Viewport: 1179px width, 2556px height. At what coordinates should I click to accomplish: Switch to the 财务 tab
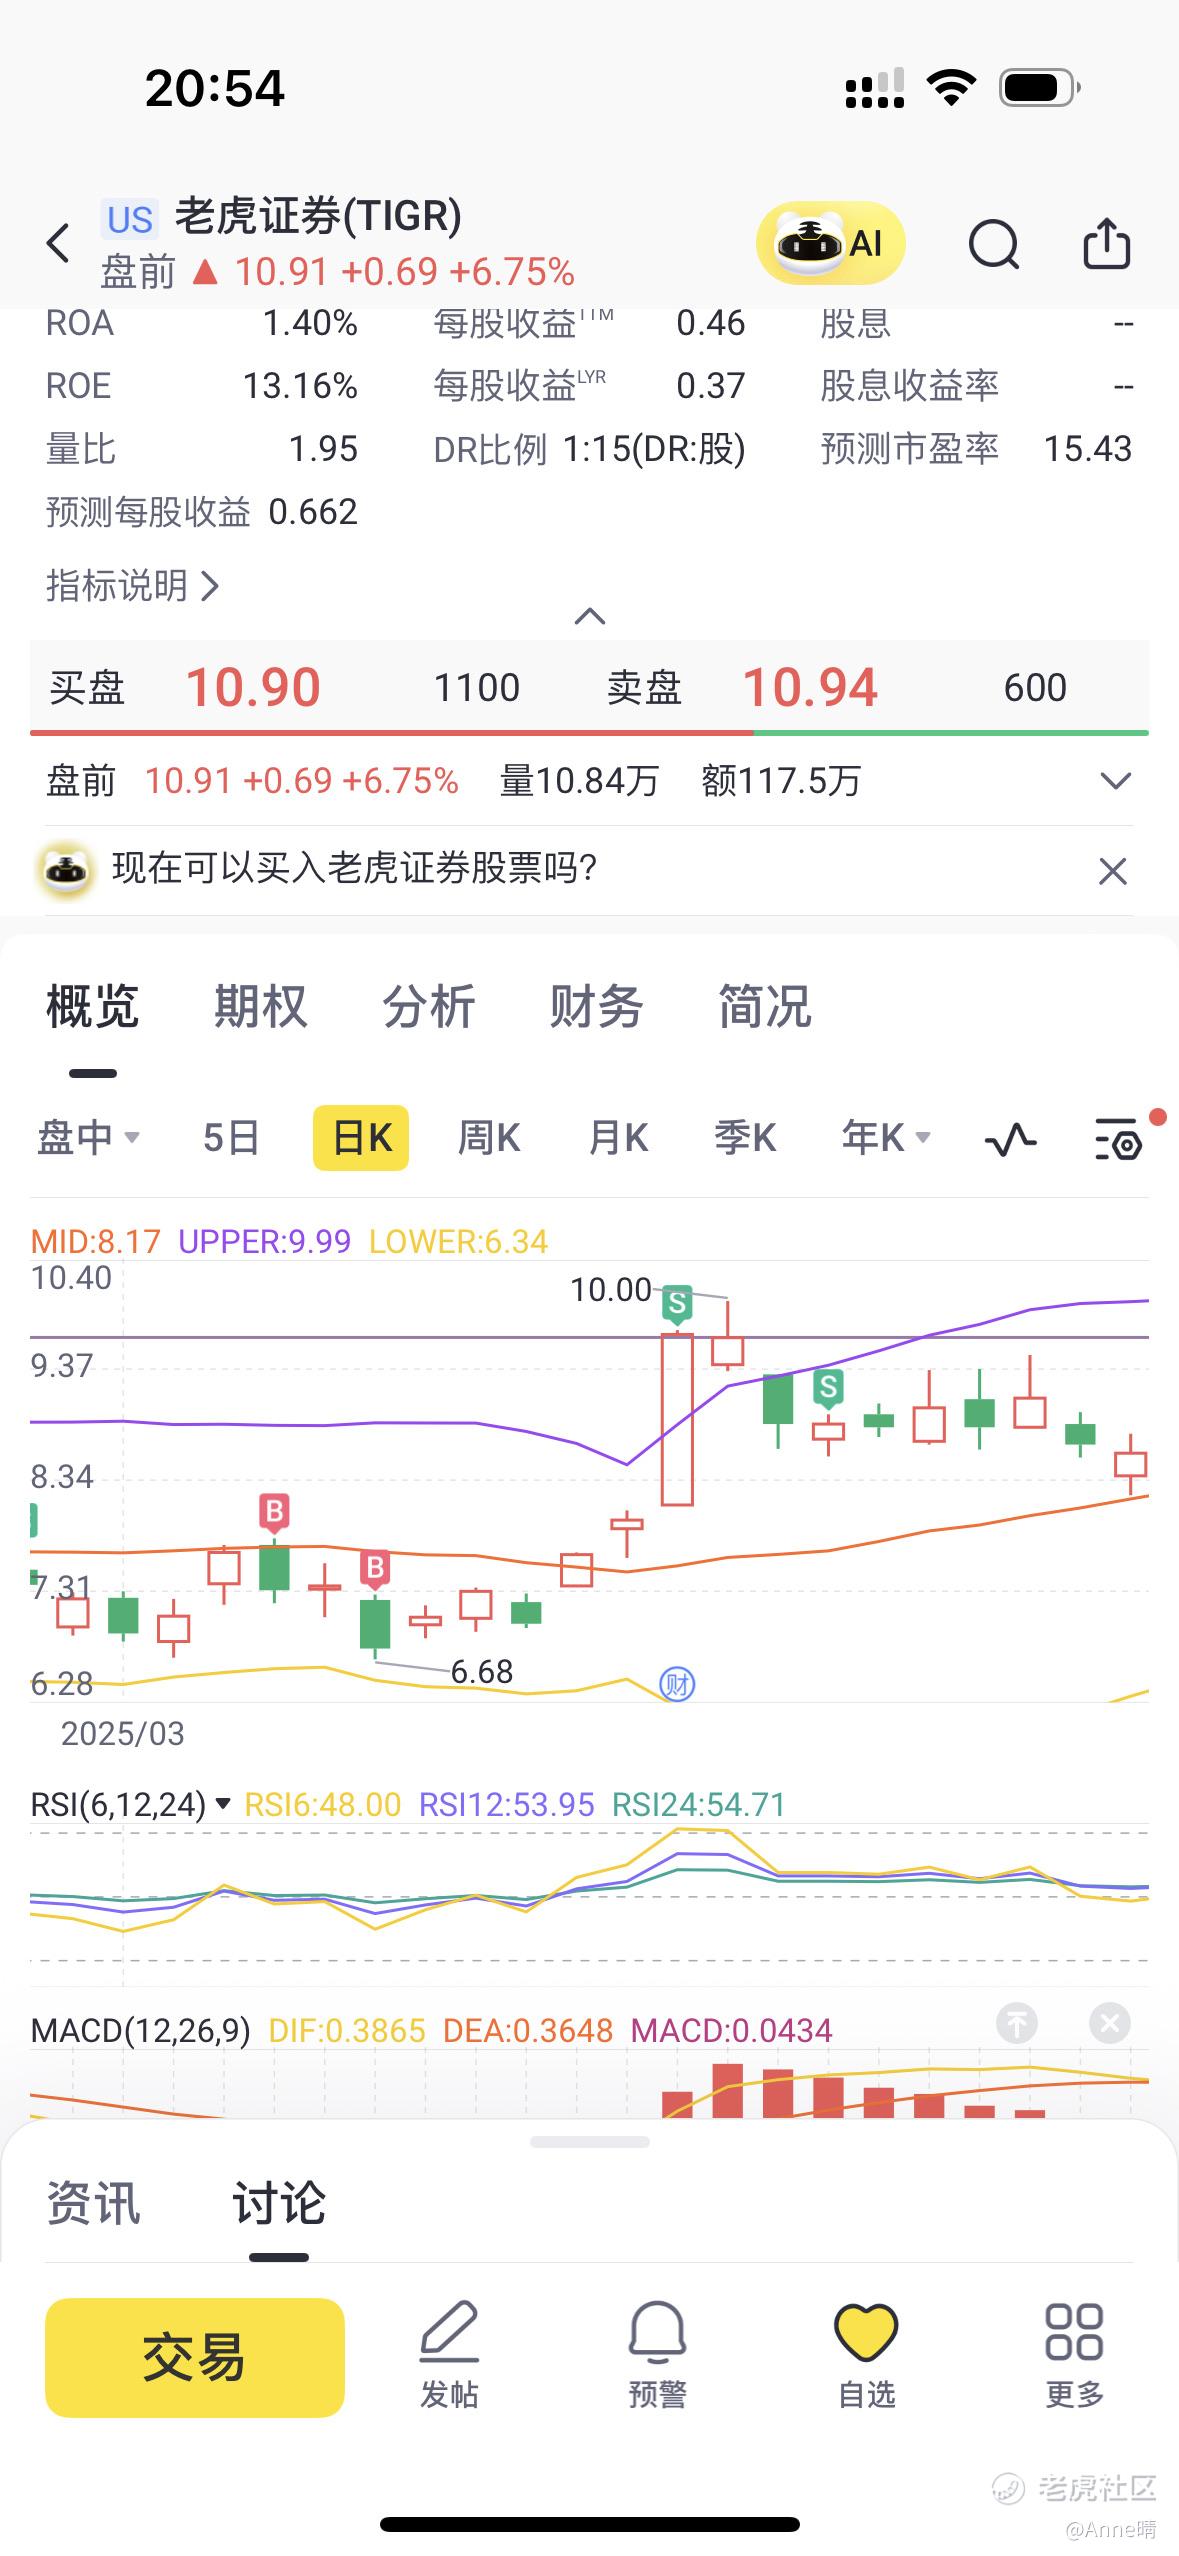click(596, 1006)
